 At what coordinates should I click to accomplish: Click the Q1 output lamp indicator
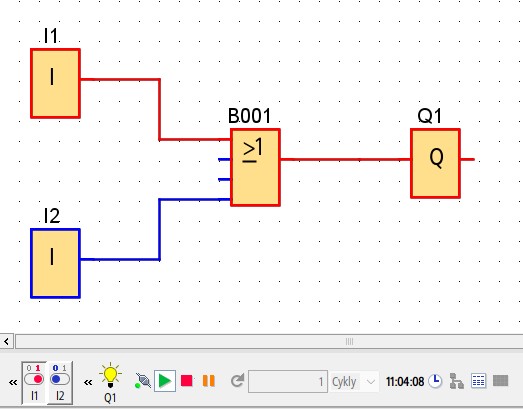[110, 375]
